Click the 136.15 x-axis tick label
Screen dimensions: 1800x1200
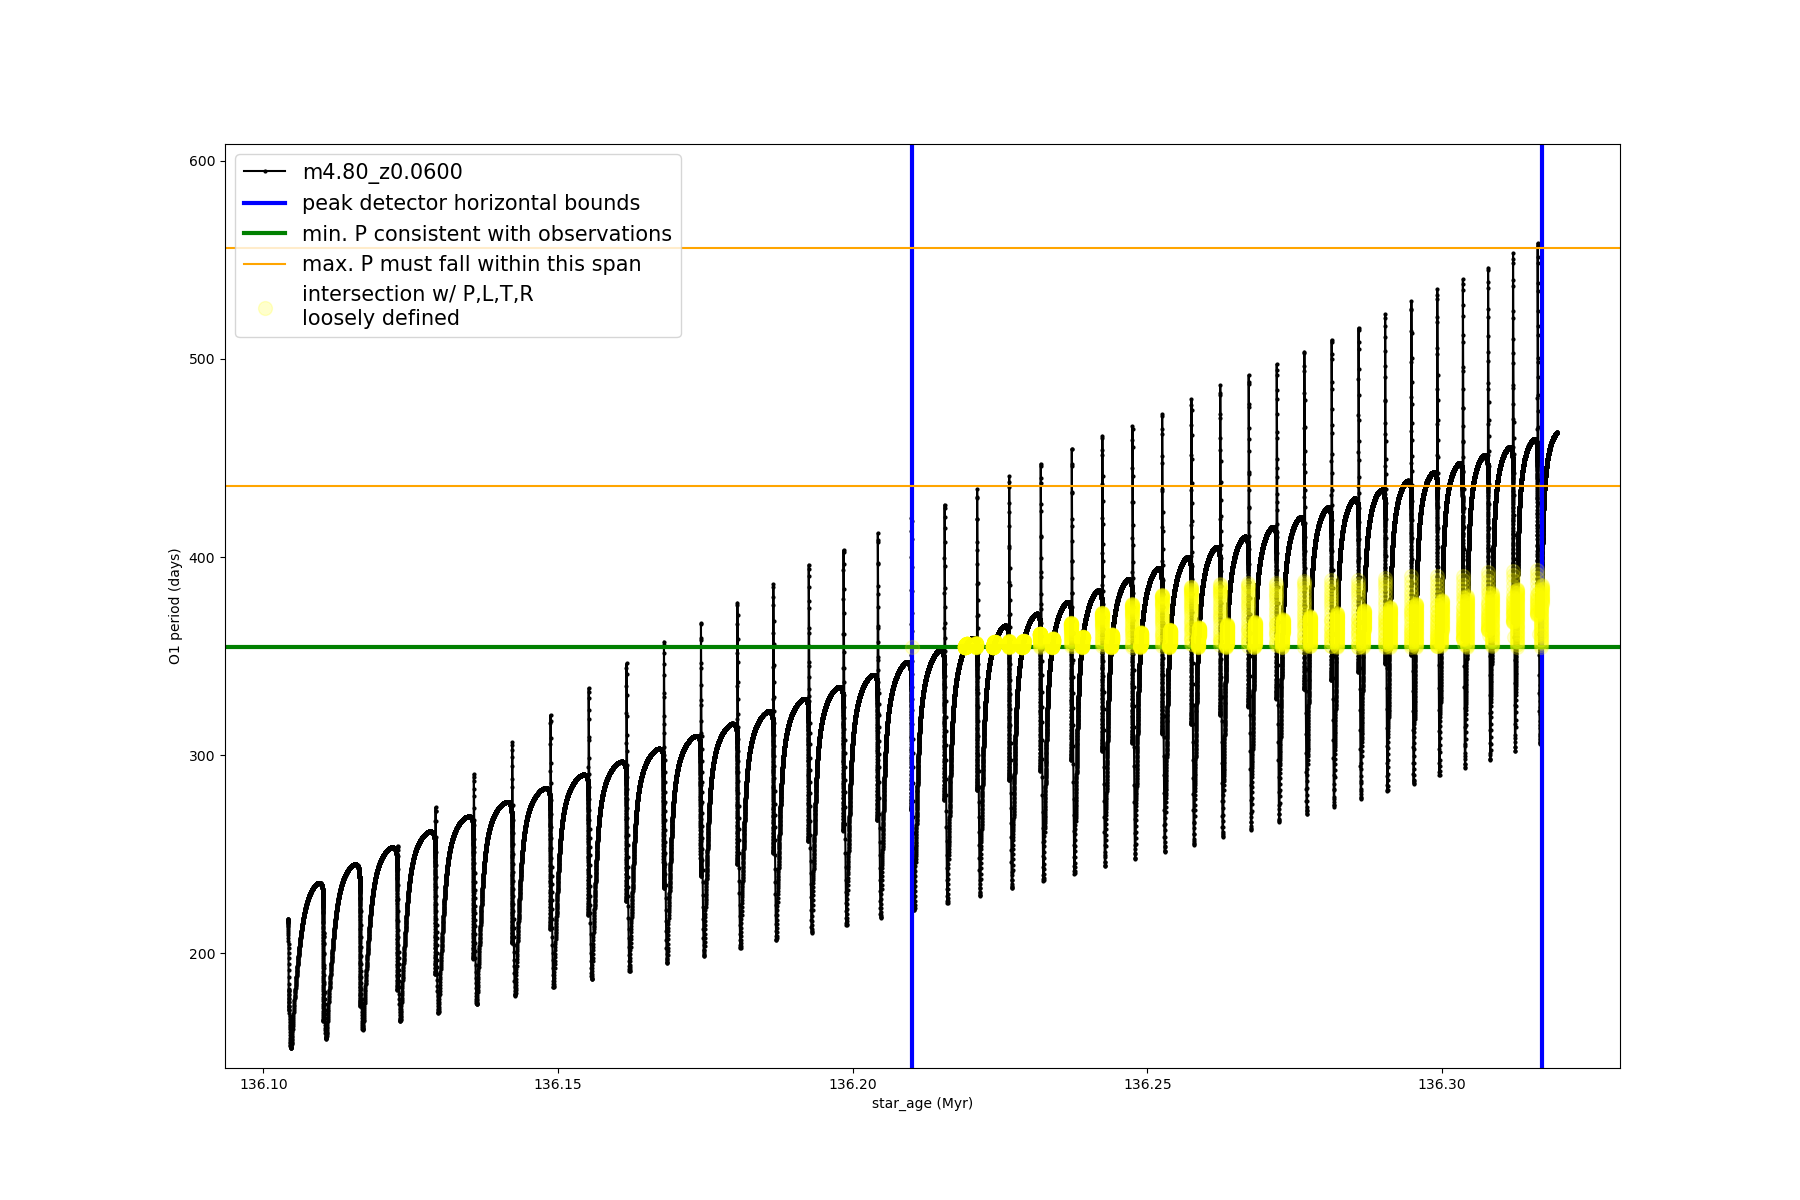(x=558, y=1084)
